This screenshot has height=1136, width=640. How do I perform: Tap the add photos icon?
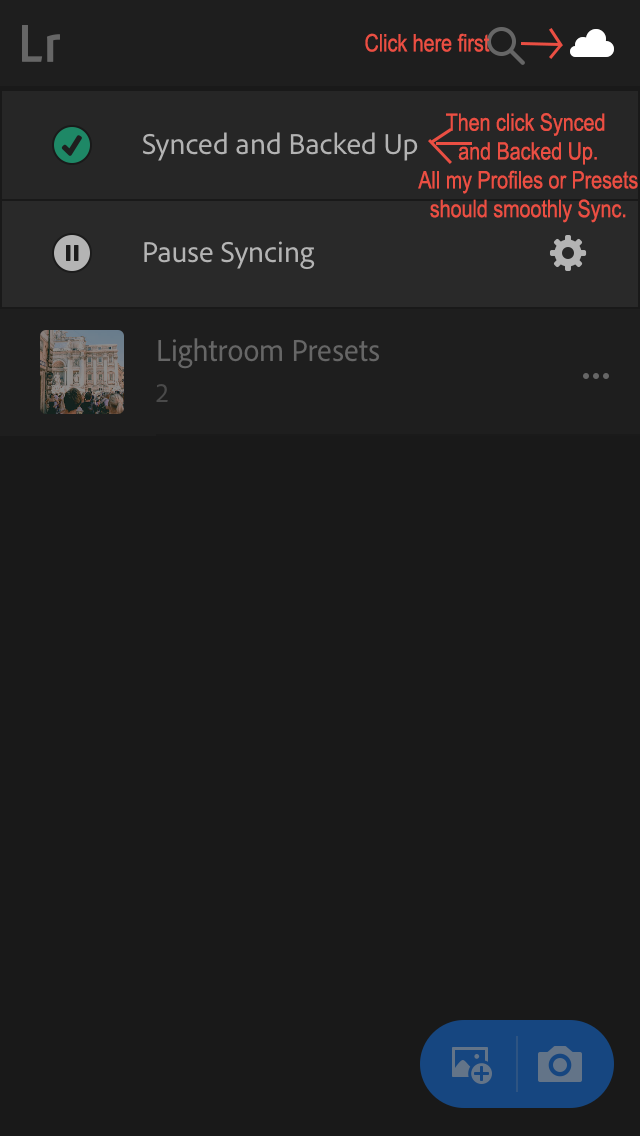coord(471,1064)
